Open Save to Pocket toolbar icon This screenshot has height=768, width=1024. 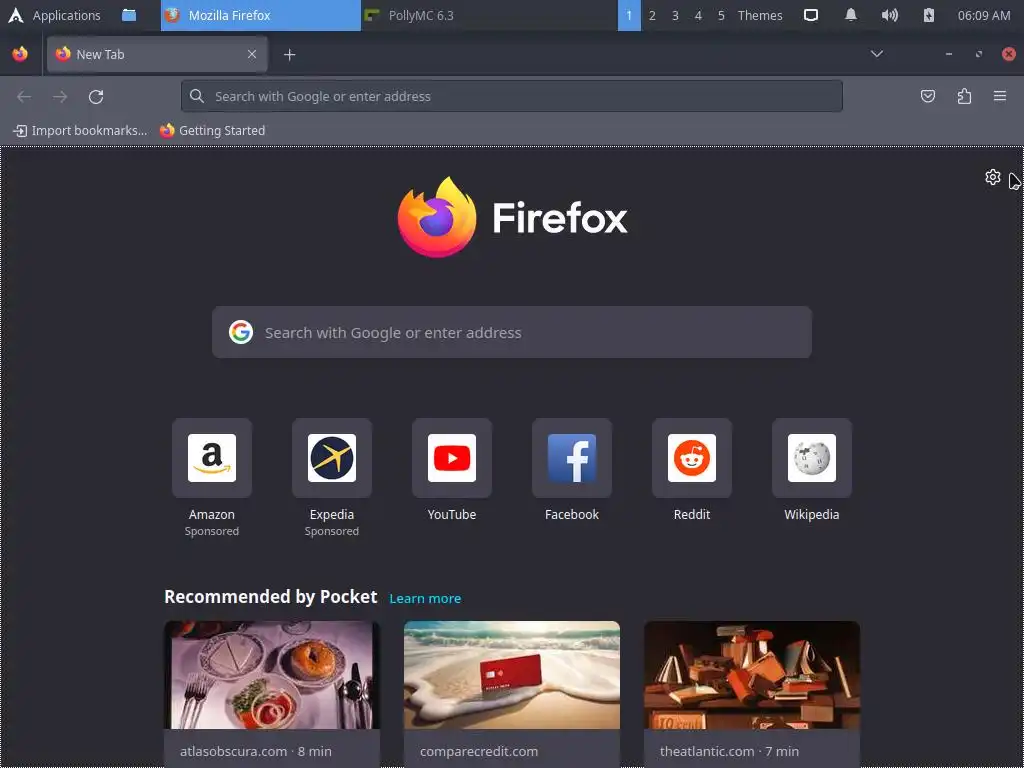point(927,97)
